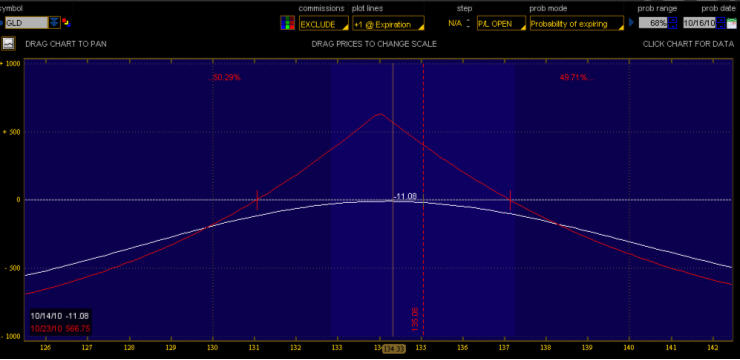740x360 pixels.
Task: Click the +500 label on the P/L axis
Action: pos(12,132)
